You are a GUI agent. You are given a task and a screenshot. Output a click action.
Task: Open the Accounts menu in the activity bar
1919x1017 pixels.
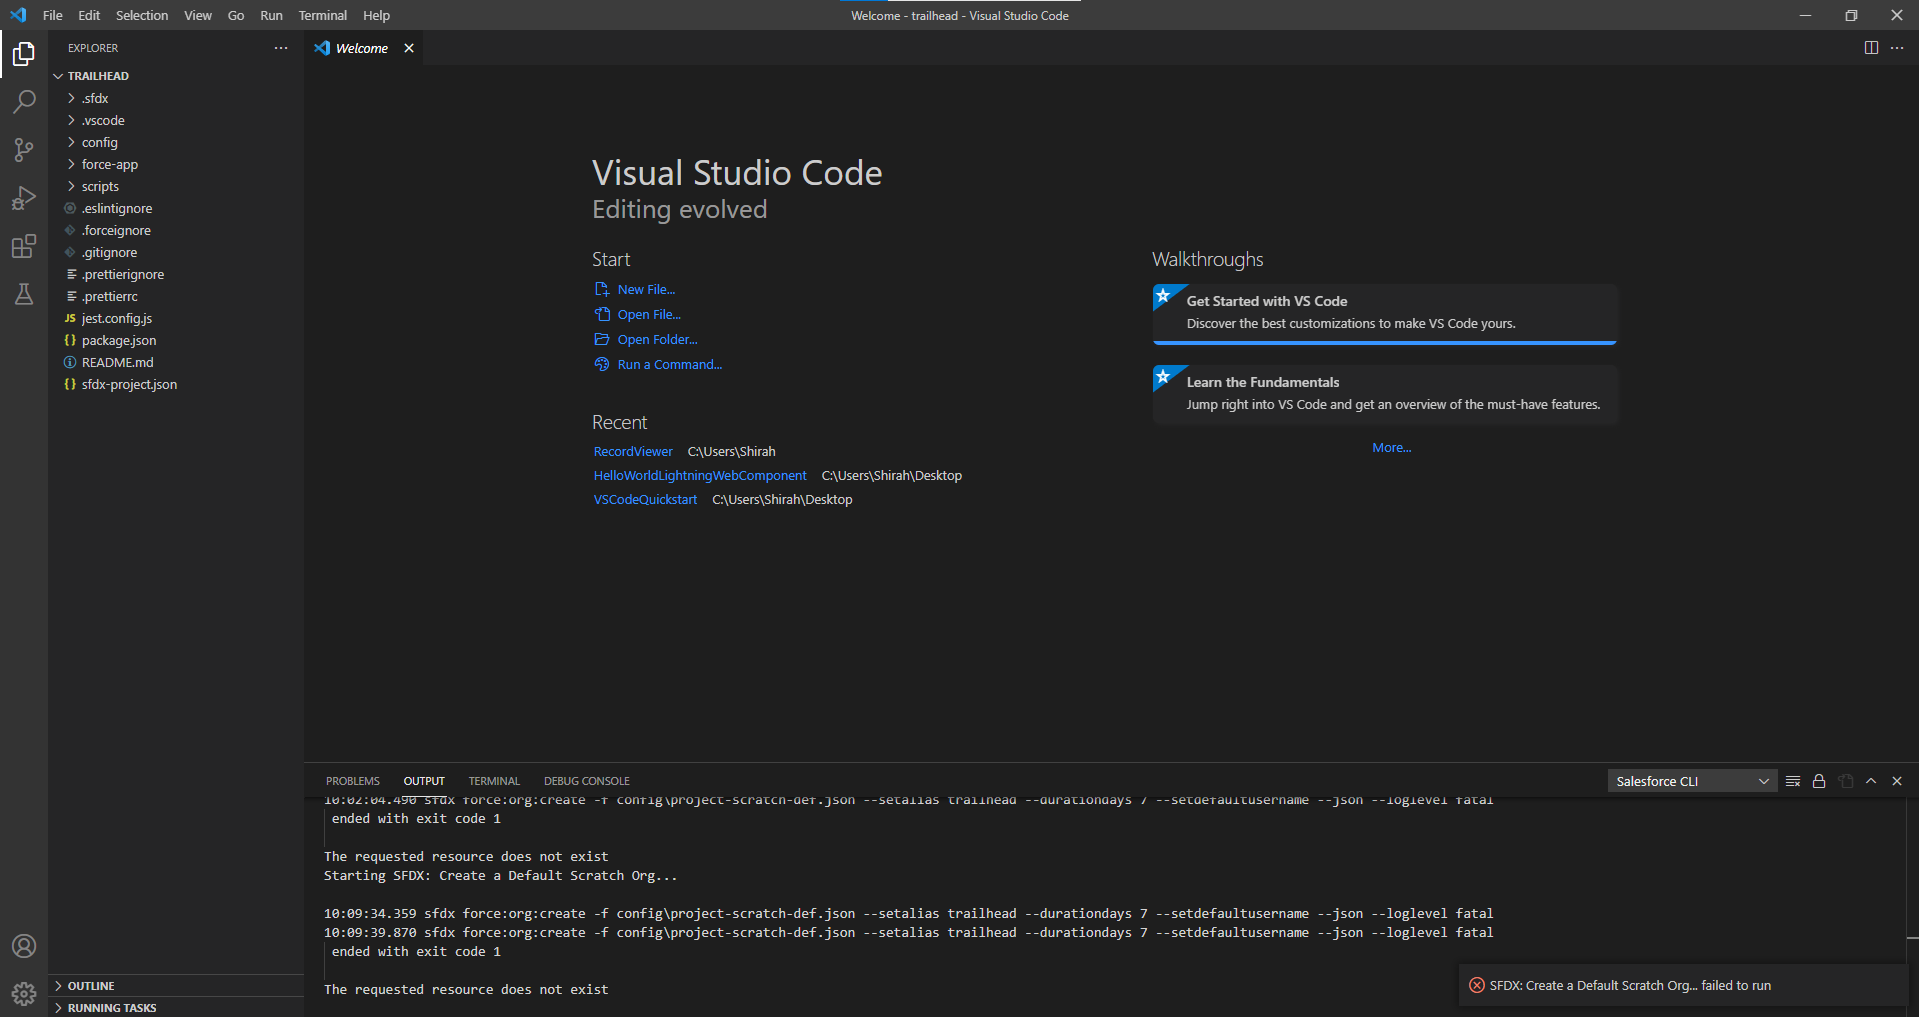point(24,945)
